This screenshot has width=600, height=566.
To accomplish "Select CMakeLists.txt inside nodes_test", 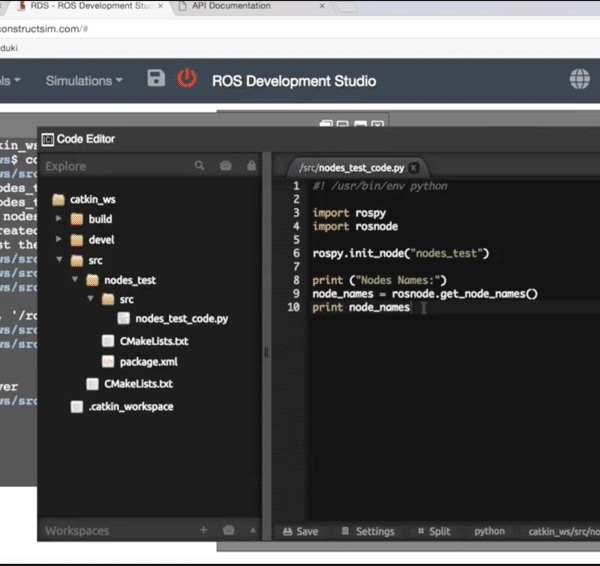I will (154, 341).
